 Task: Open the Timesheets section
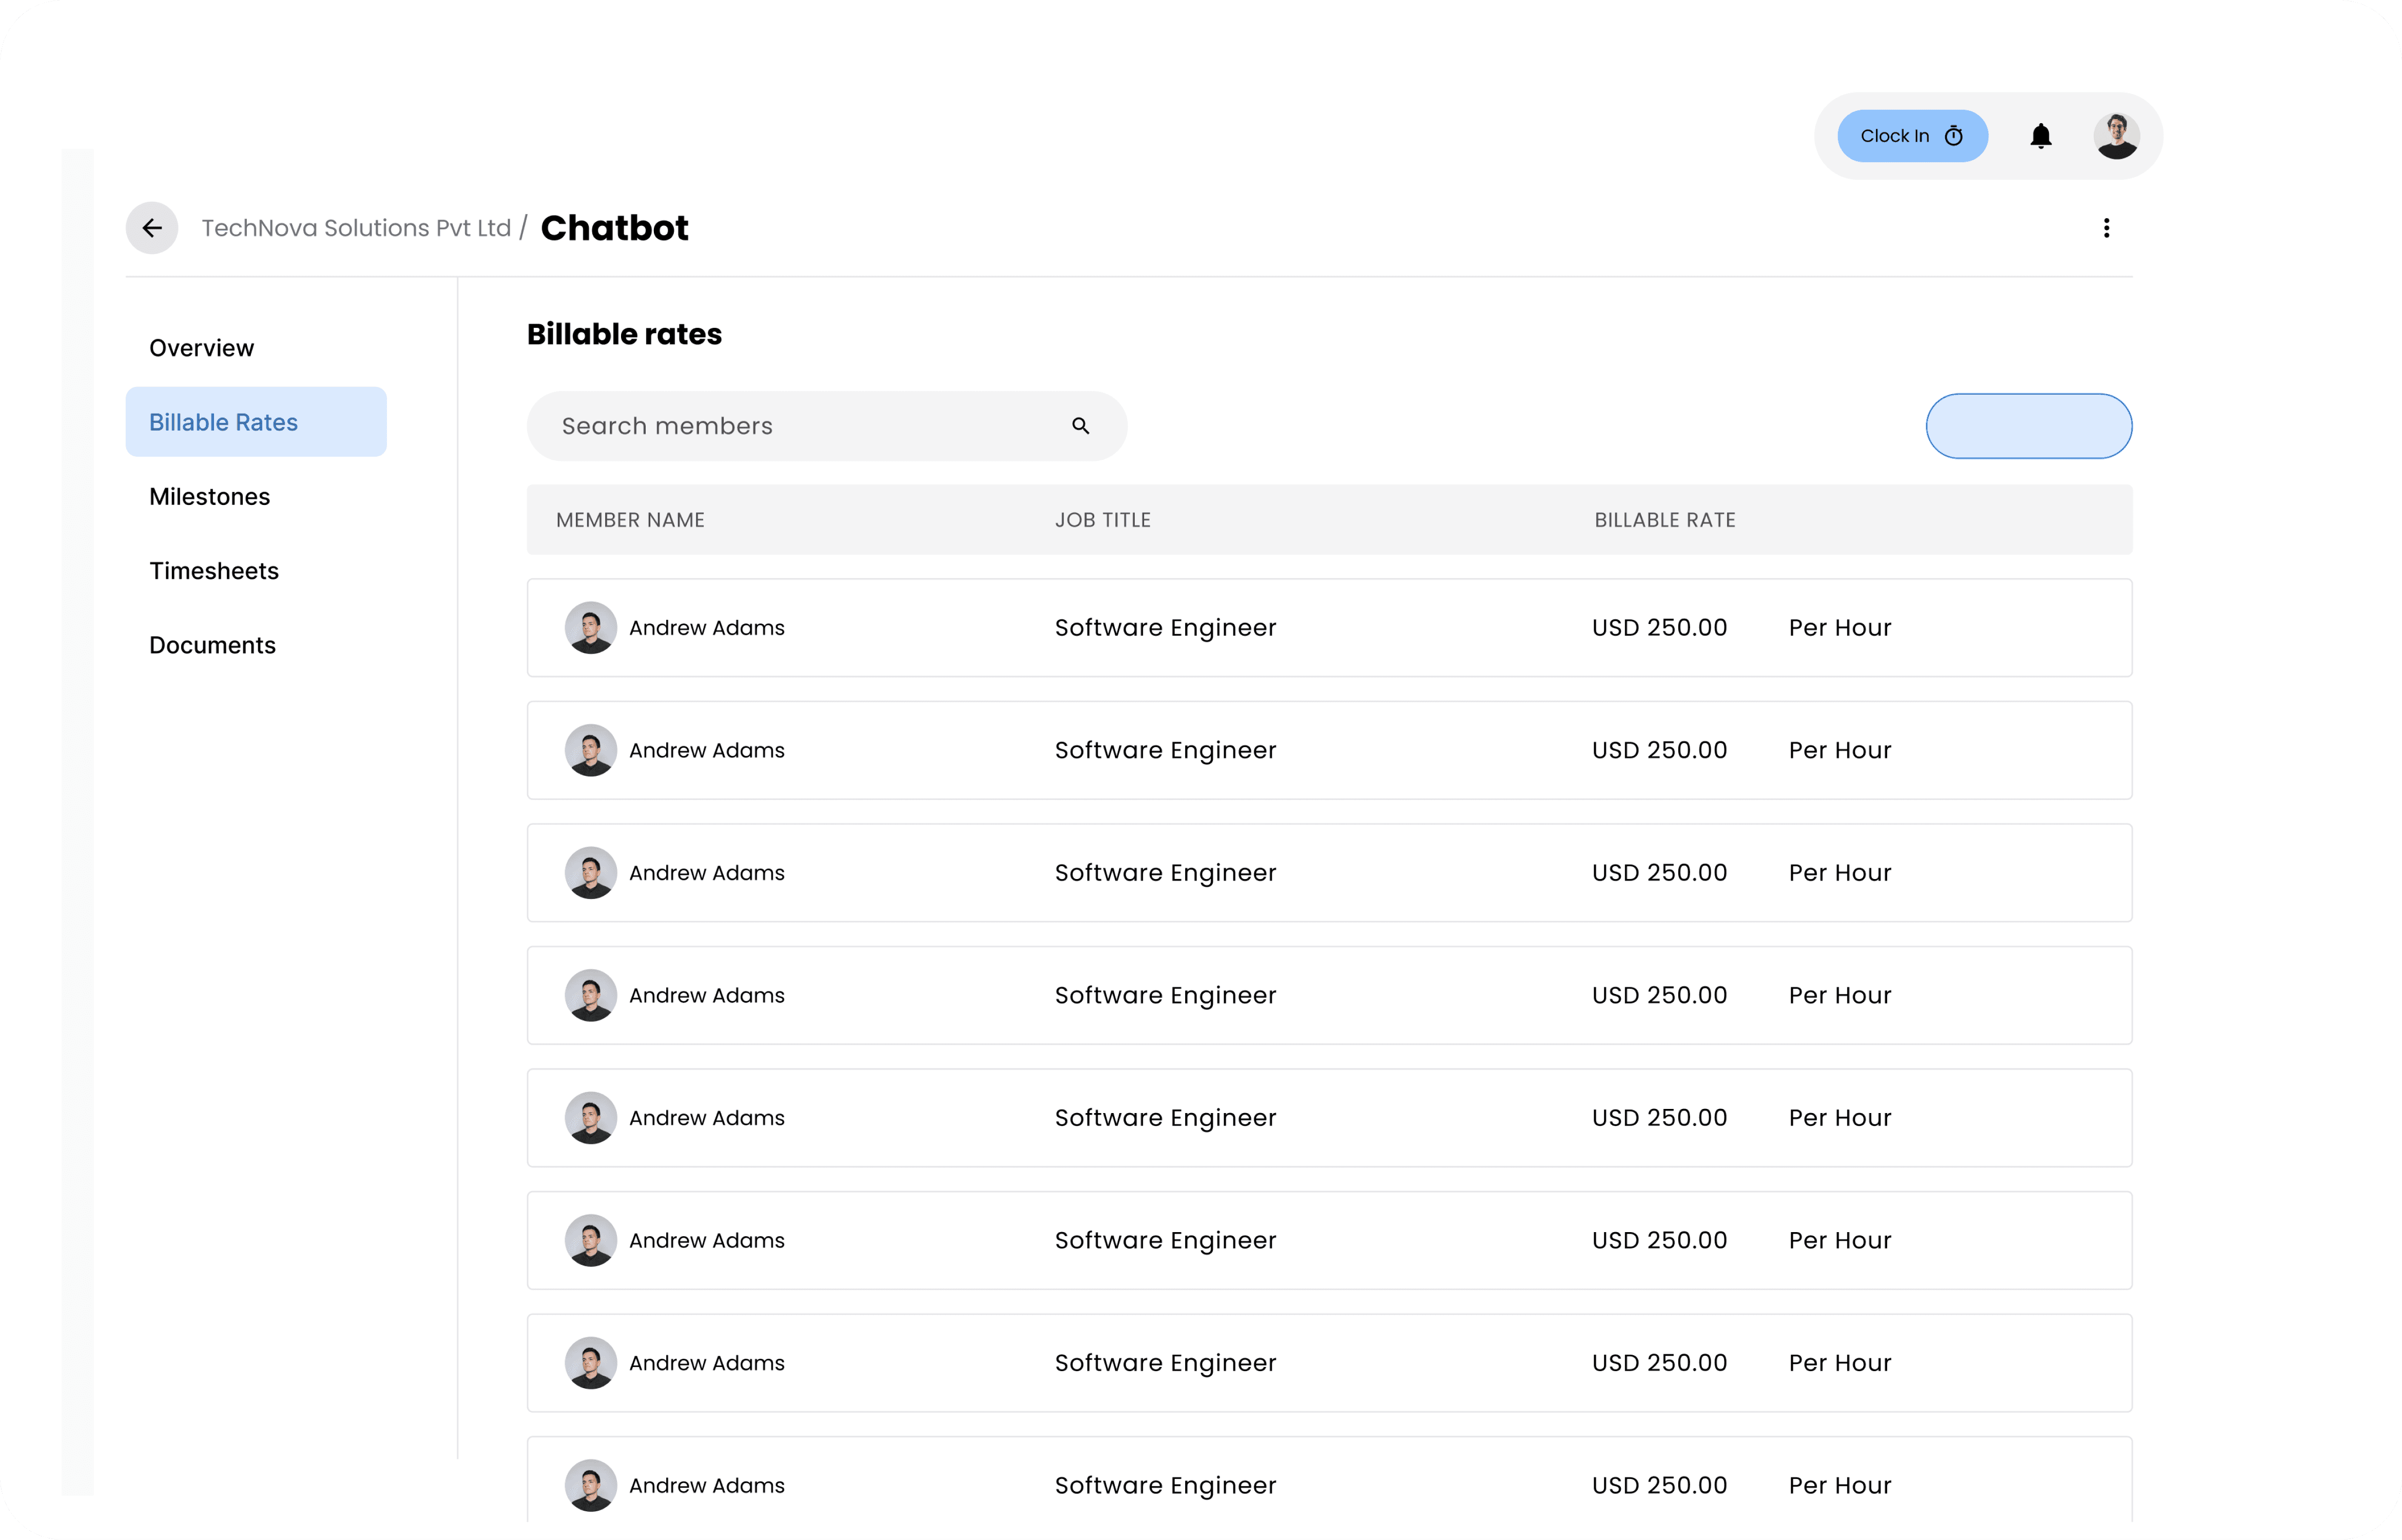[214, 571]
